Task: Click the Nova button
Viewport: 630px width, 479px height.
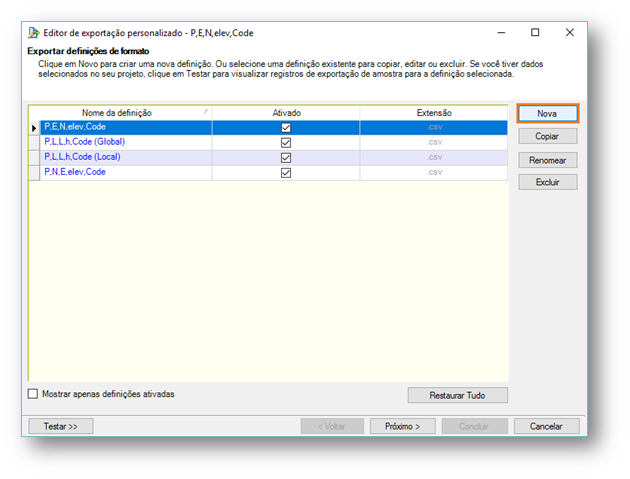Action: pos(547,113)
